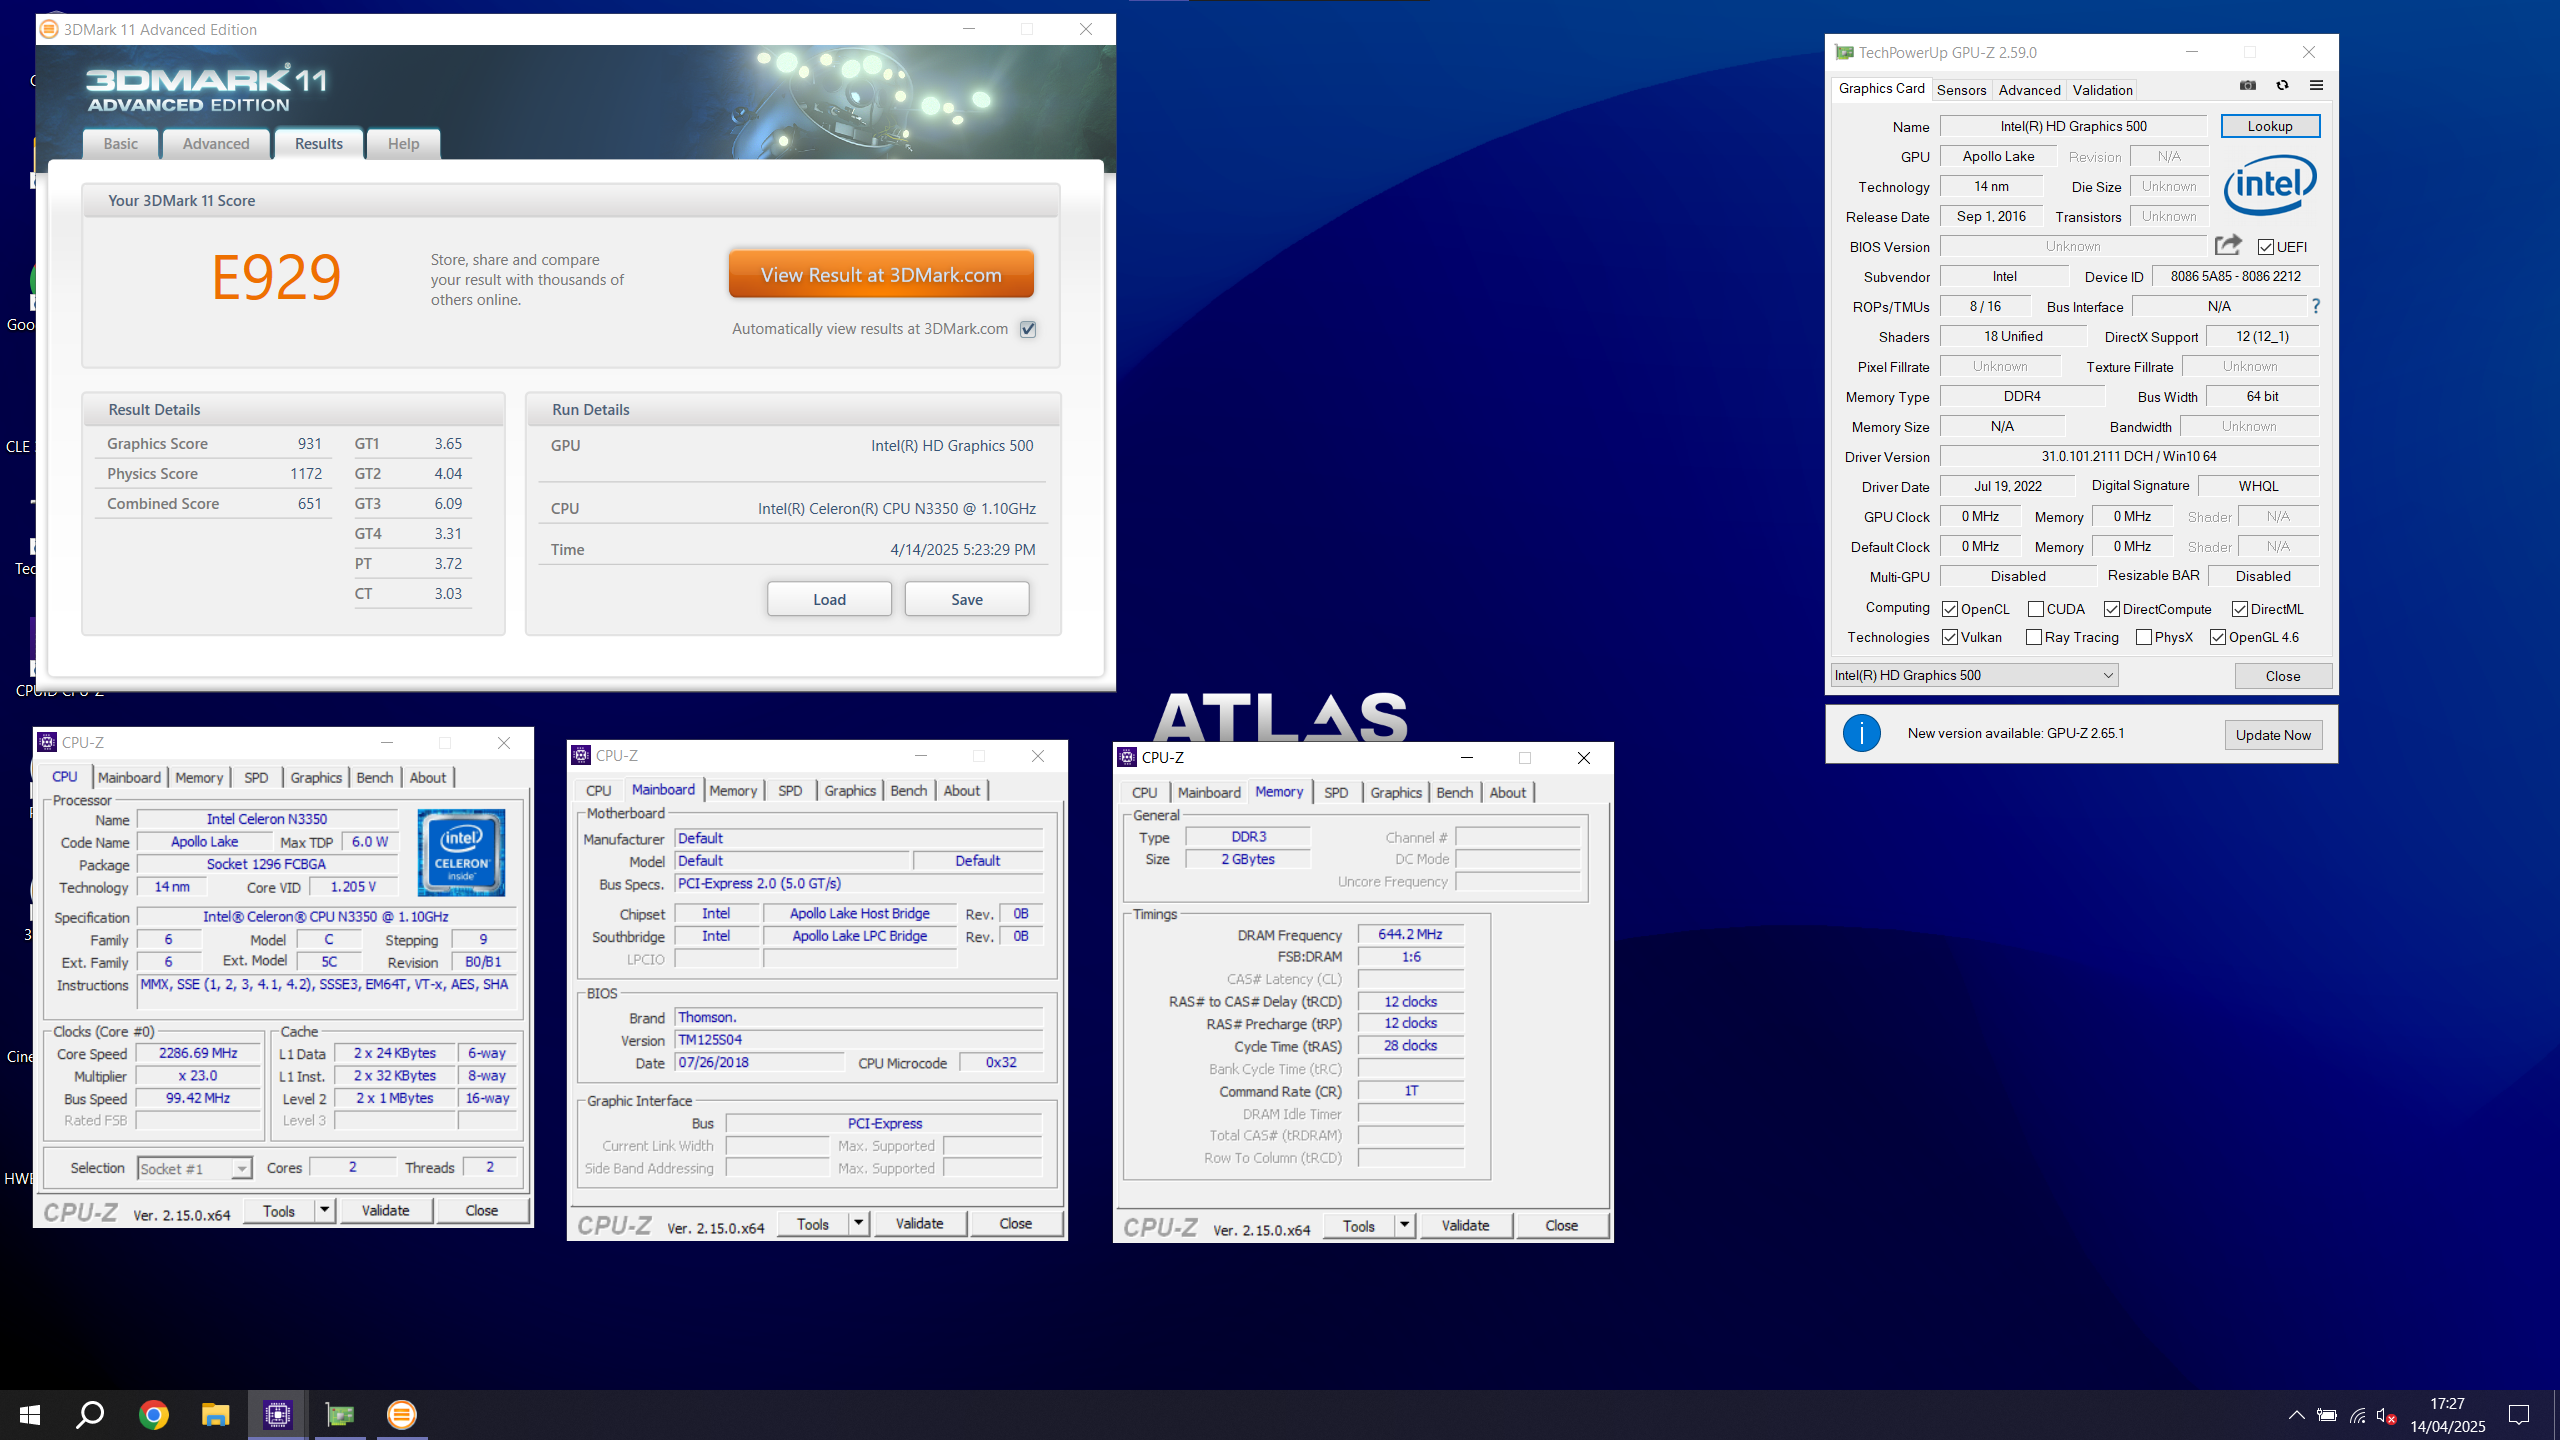Click the Bus Interface question mark icon
The image size is (2560, 1440).
click(2316, 306)
